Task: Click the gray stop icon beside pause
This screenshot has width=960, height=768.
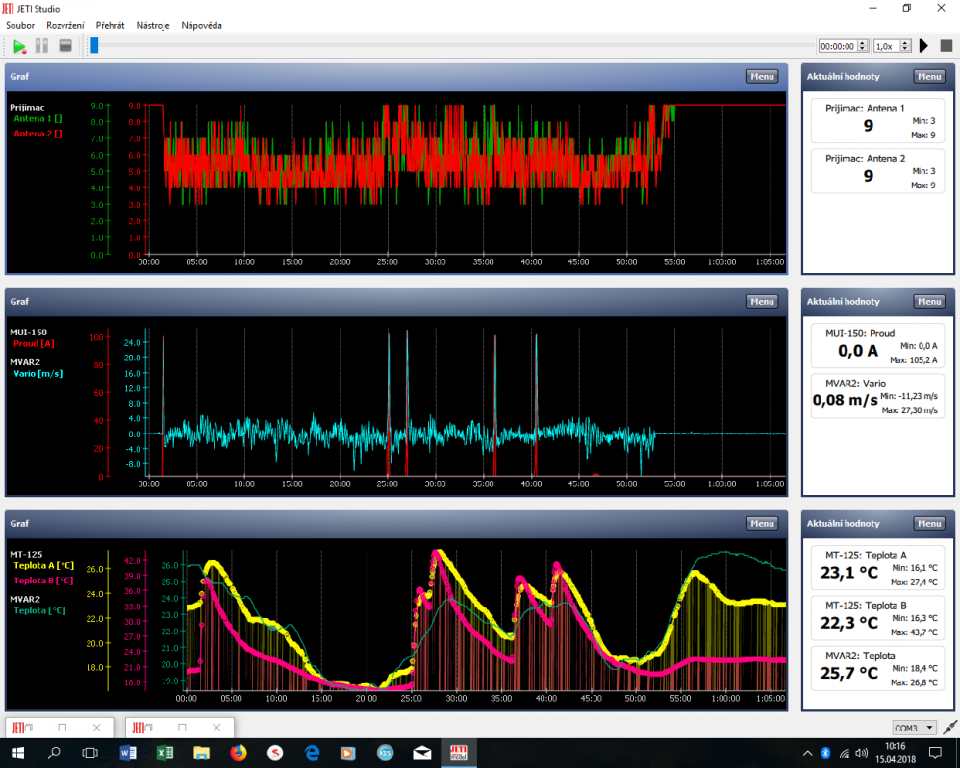Action: (66, 46)
